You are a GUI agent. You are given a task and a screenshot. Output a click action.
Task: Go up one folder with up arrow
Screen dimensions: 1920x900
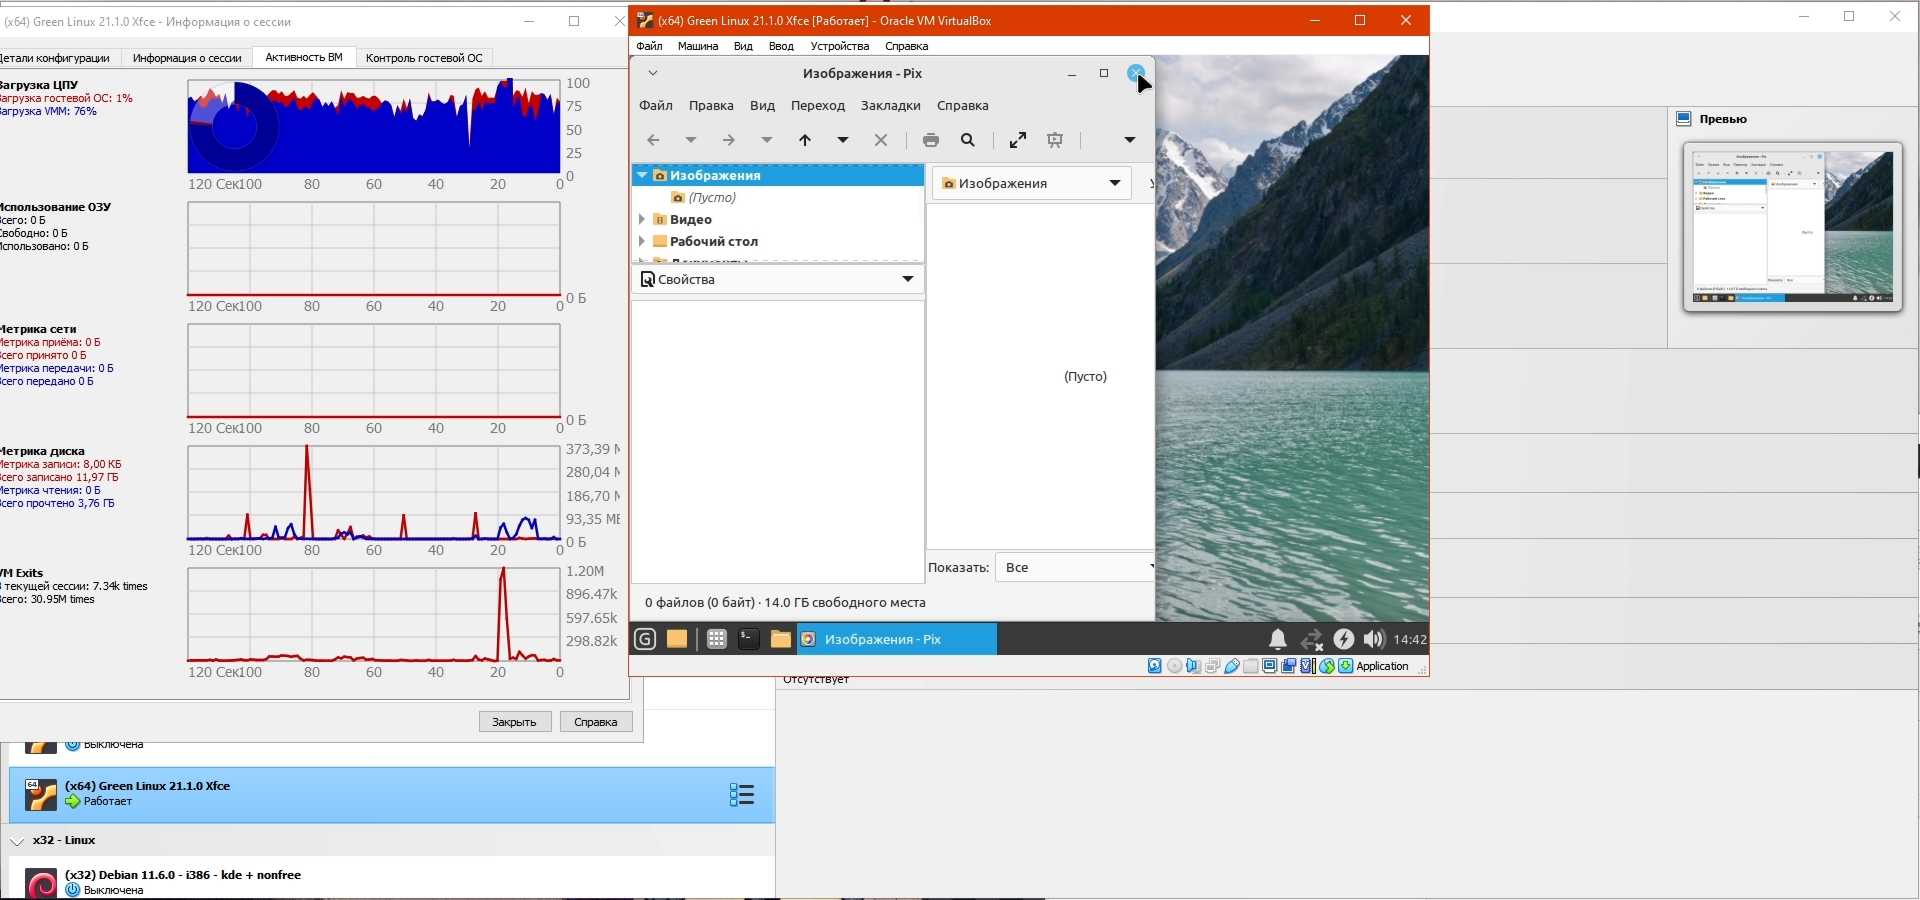pyautogui.click(x=805, y=140)
